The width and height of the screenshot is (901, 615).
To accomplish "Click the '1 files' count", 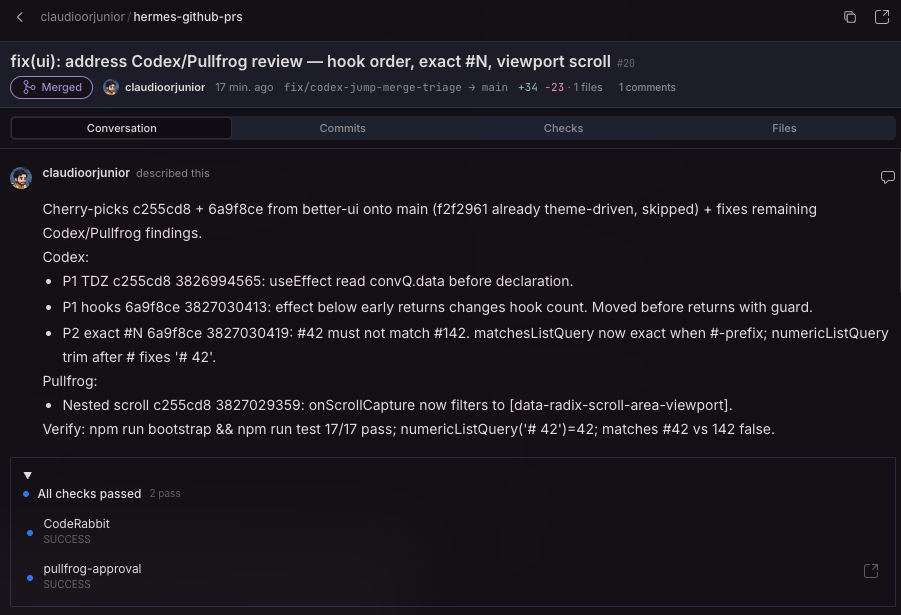I will pos(588,87).
